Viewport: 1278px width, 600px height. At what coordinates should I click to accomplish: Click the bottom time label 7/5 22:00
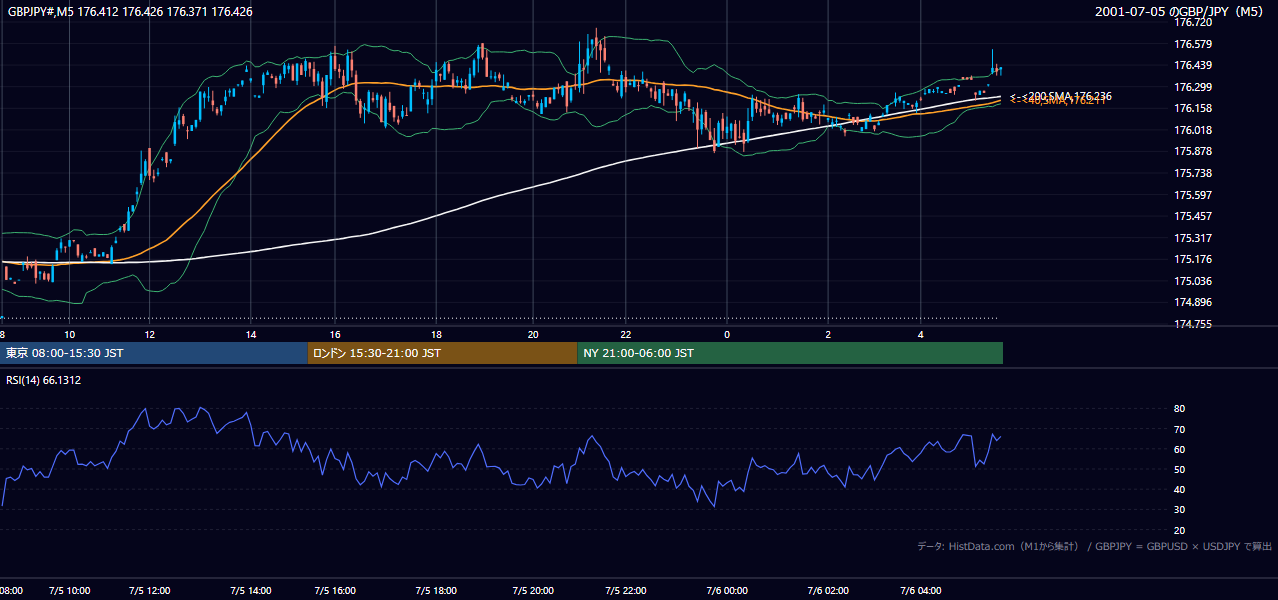(x=625, y=591)
